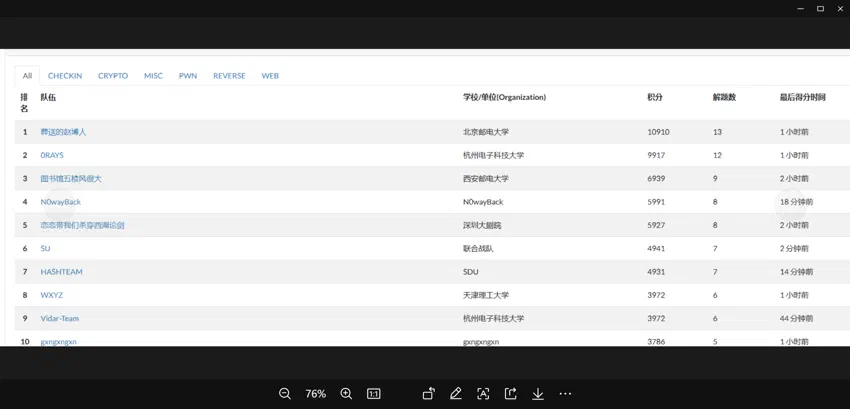Image resolution: width=850 pixels, height=409 pixels.
Task: Select score value 6939
Action: (x=656, y=178)
